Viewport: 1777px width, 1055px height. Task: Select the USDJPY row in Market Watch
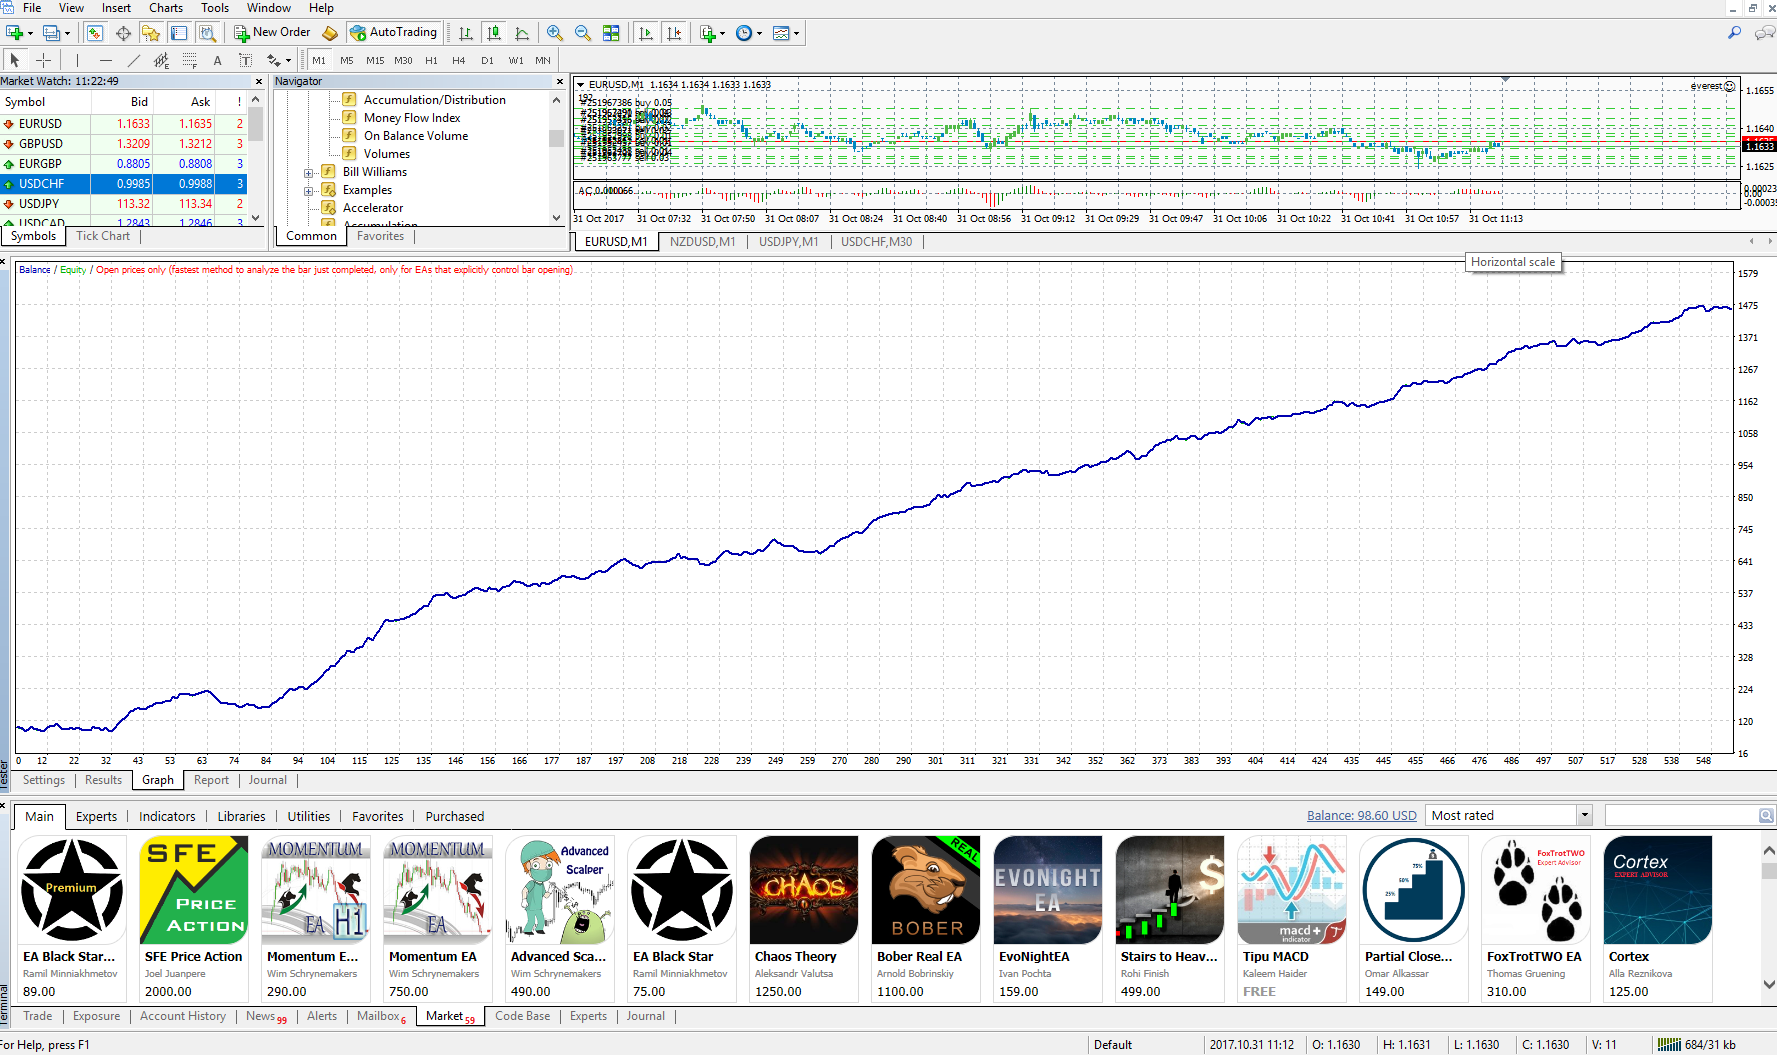pos(123,204)
